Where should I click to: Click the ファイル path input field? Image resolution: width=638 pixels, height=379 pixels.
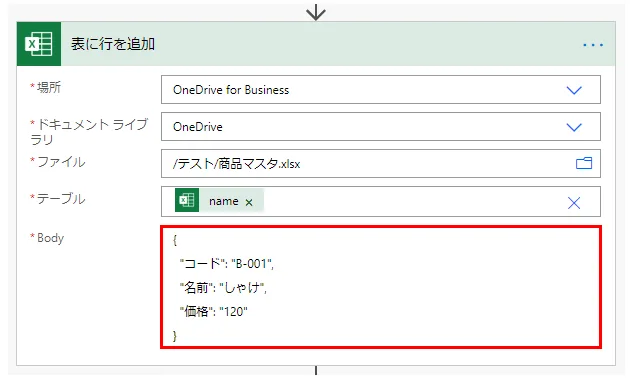pos(381,164)
